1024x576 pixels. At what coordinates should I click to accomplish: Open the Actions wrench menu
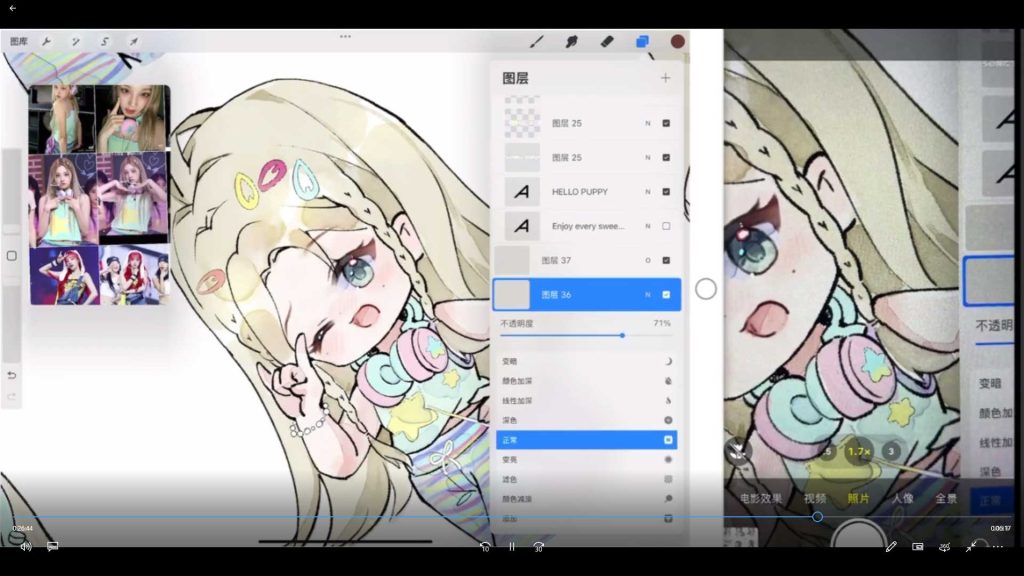coord(46,42)
